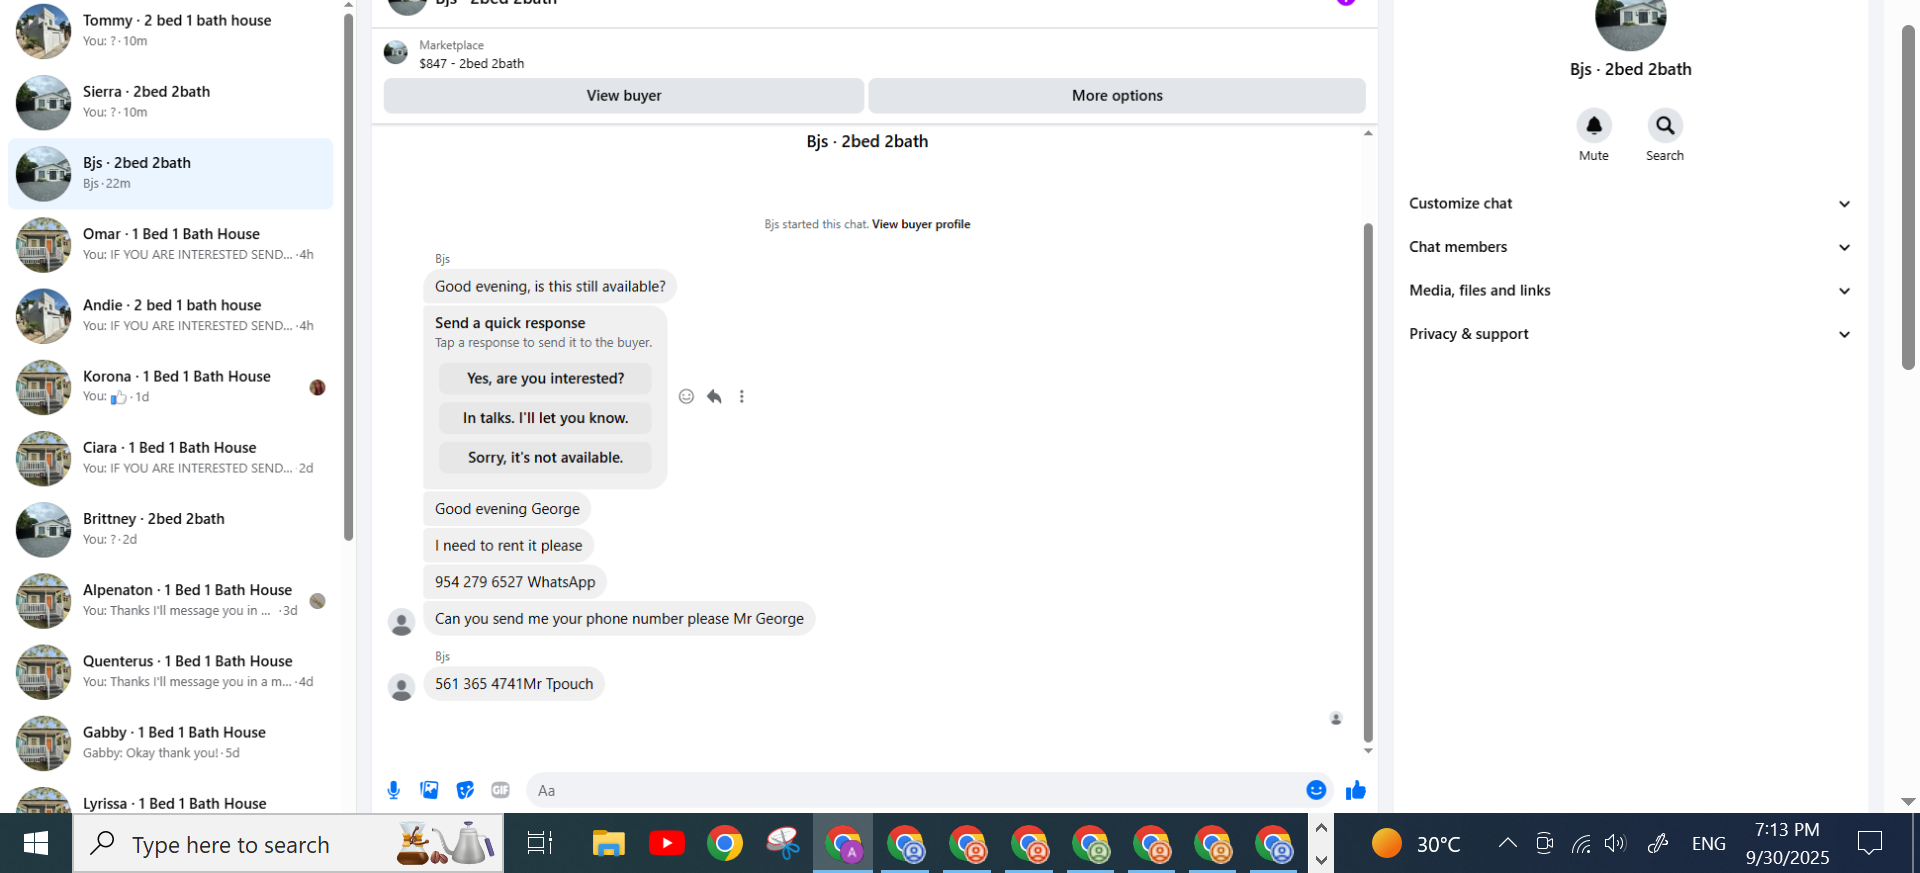Open weather widget showing 30°C
The width and height of the screenshot is (1920, 873).
1417,844
